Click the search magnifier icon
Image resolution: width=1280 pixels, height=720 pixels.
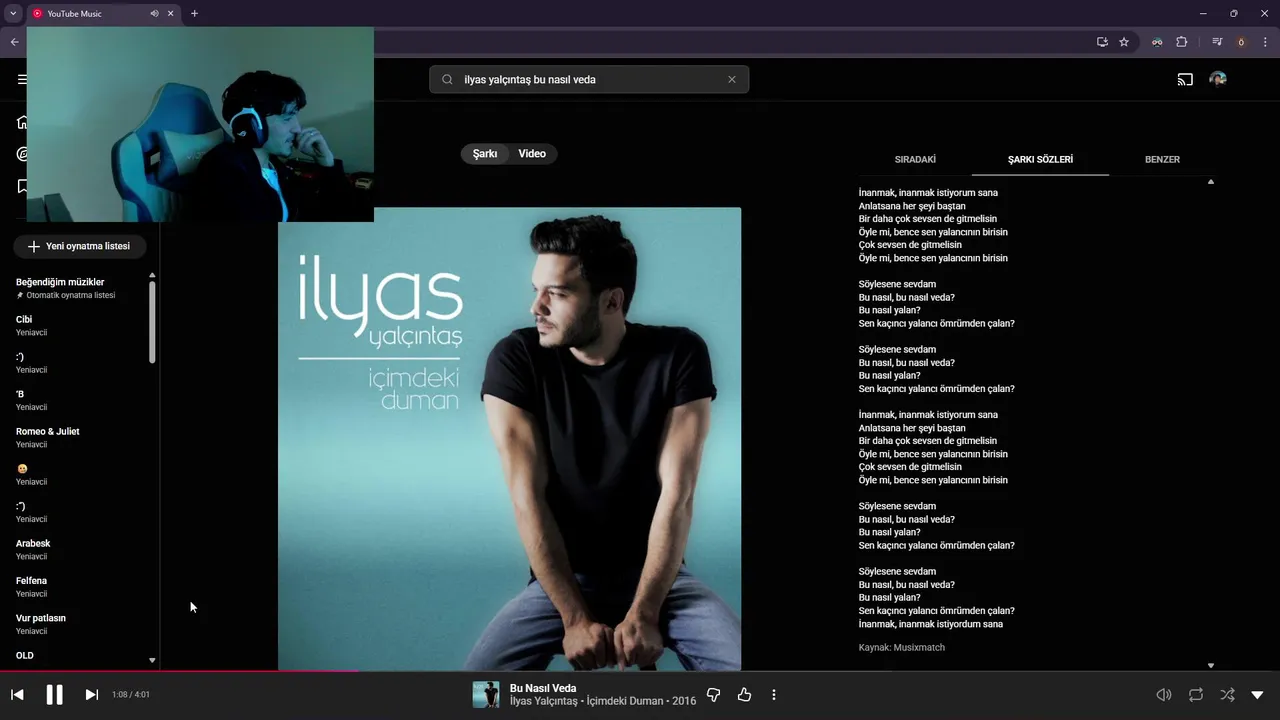pos(447,79)
